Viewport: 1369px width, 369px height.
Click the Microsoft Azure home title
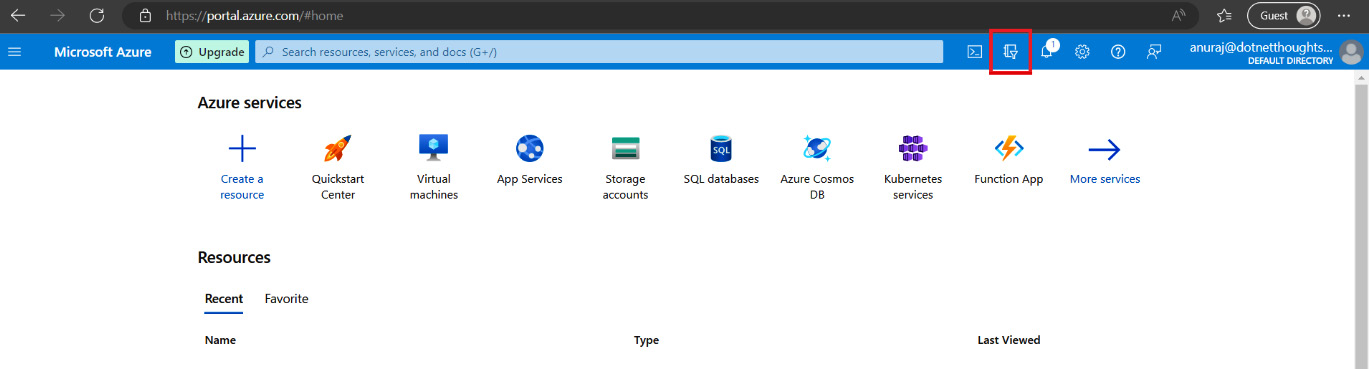click(x=103, y=52)
